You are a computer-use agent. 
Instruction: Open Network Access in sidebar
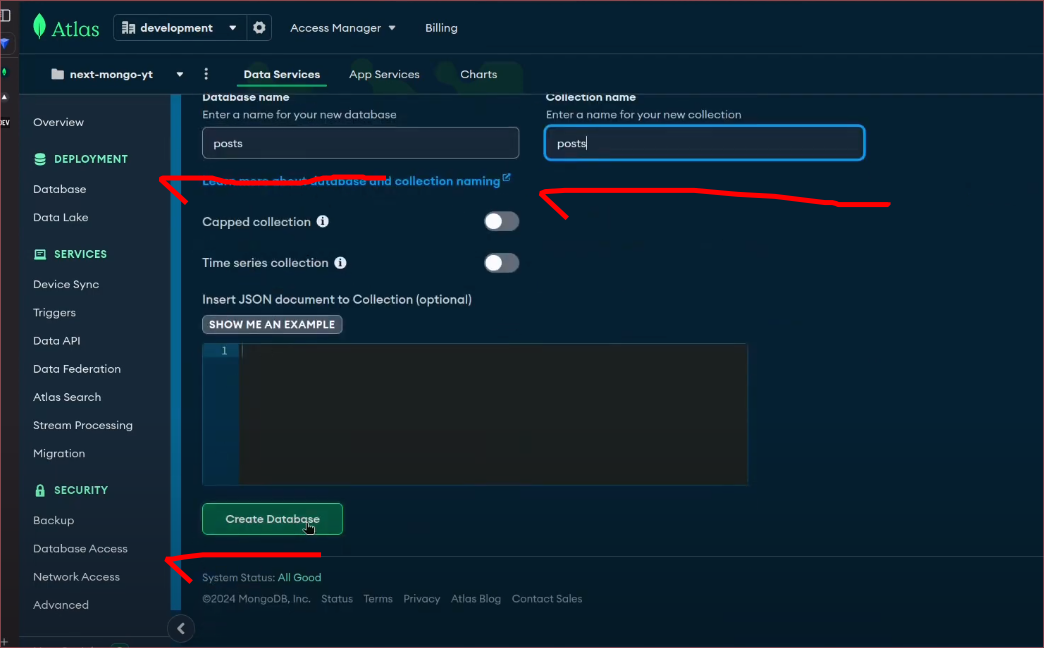pyautogui.click(x=77, y=577)
